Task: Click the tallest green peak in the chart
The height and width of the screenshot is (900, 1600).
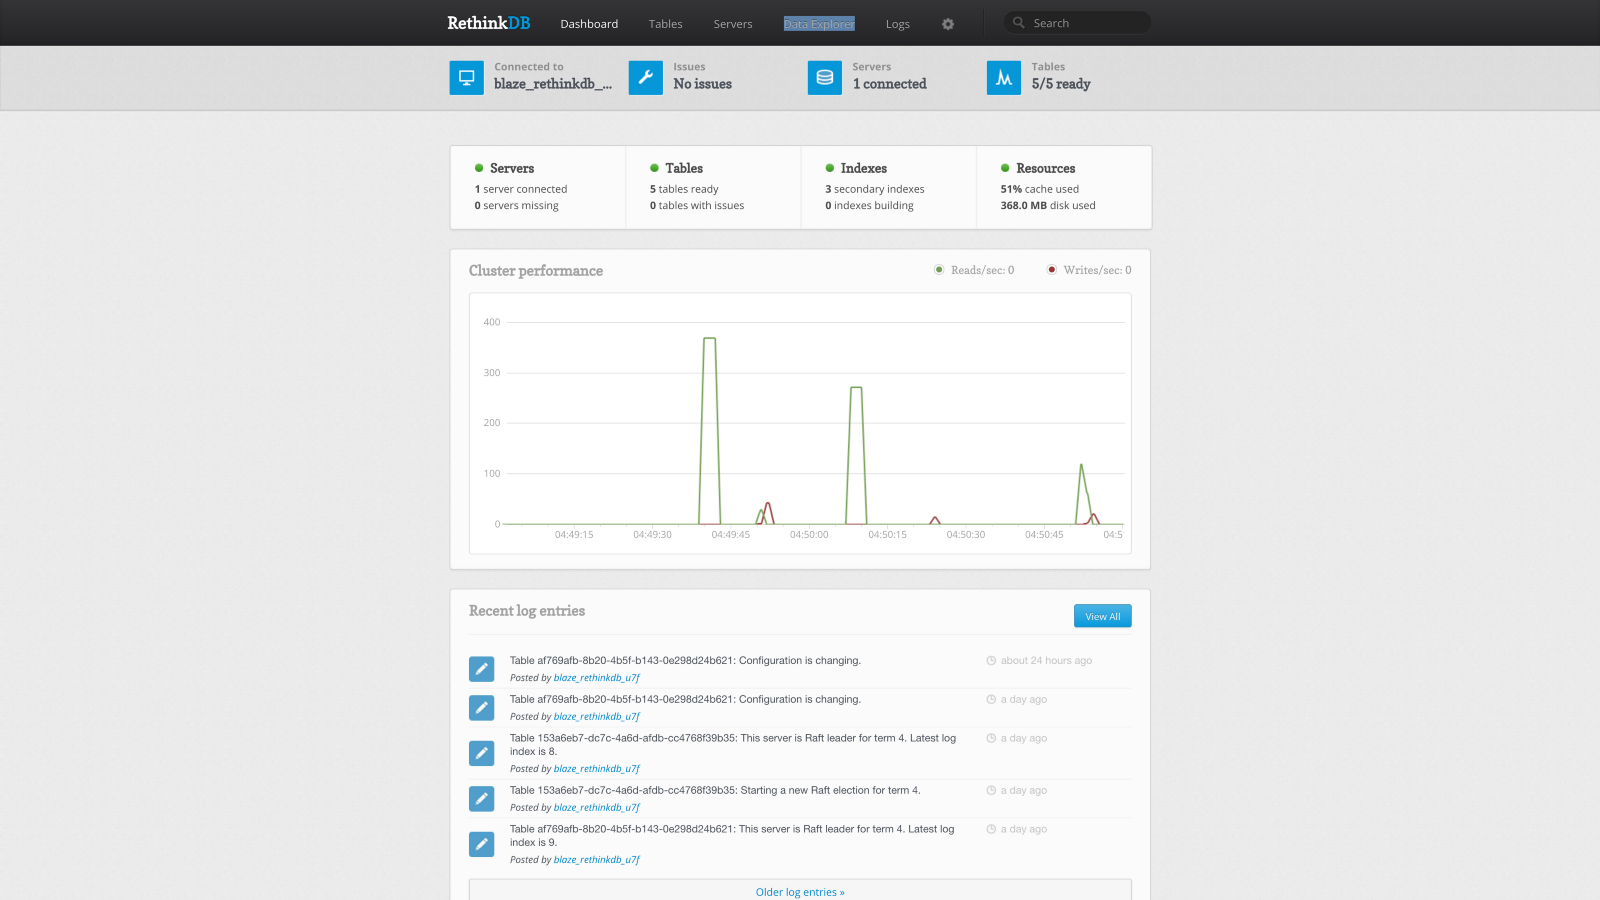Action: tap(709, 339)
